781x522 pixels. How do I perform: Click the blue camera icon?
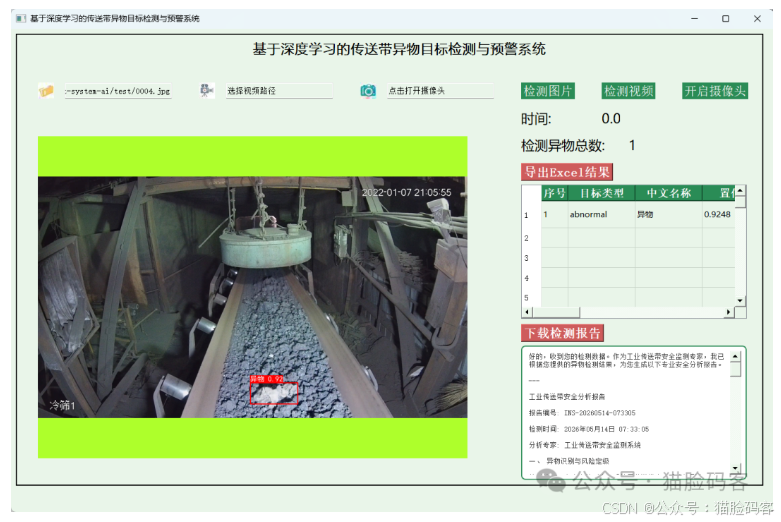(368, 91)
